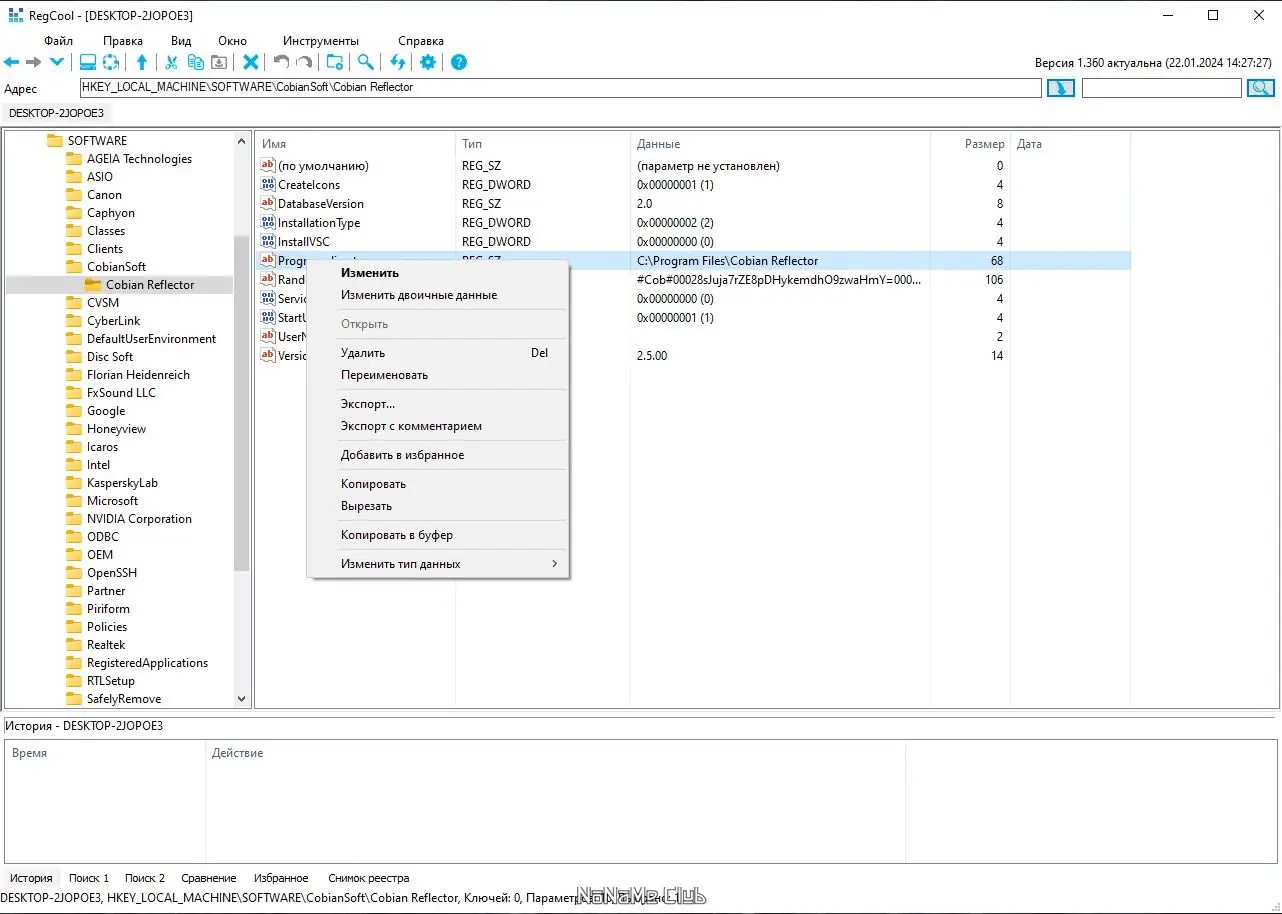The width and height of the screenshot is (1282, 914).
Task: Open the Правка menu
Action: (x=123, y=41)
